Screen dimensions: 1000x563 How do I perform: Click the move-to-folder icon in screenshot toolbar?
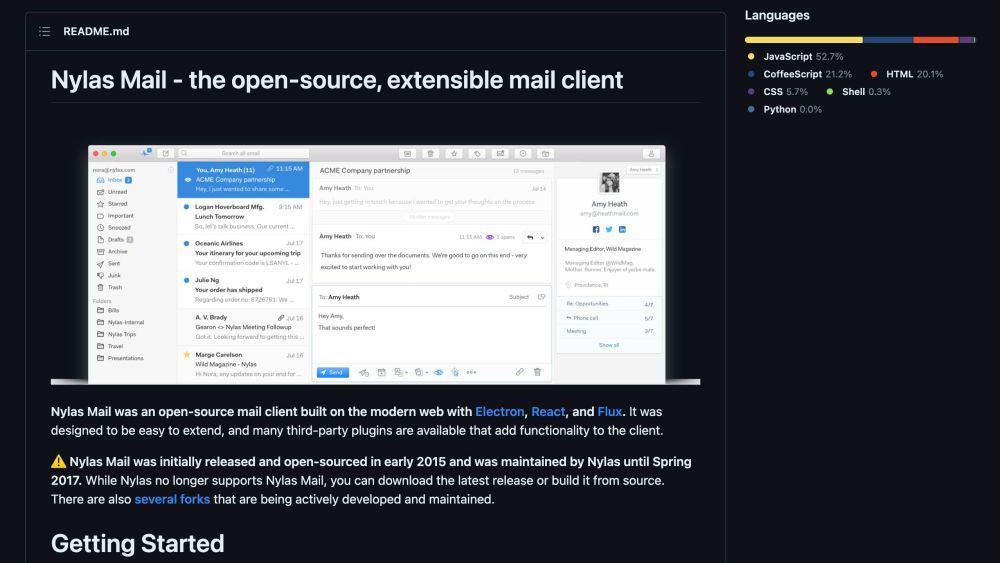pos(546,154)
